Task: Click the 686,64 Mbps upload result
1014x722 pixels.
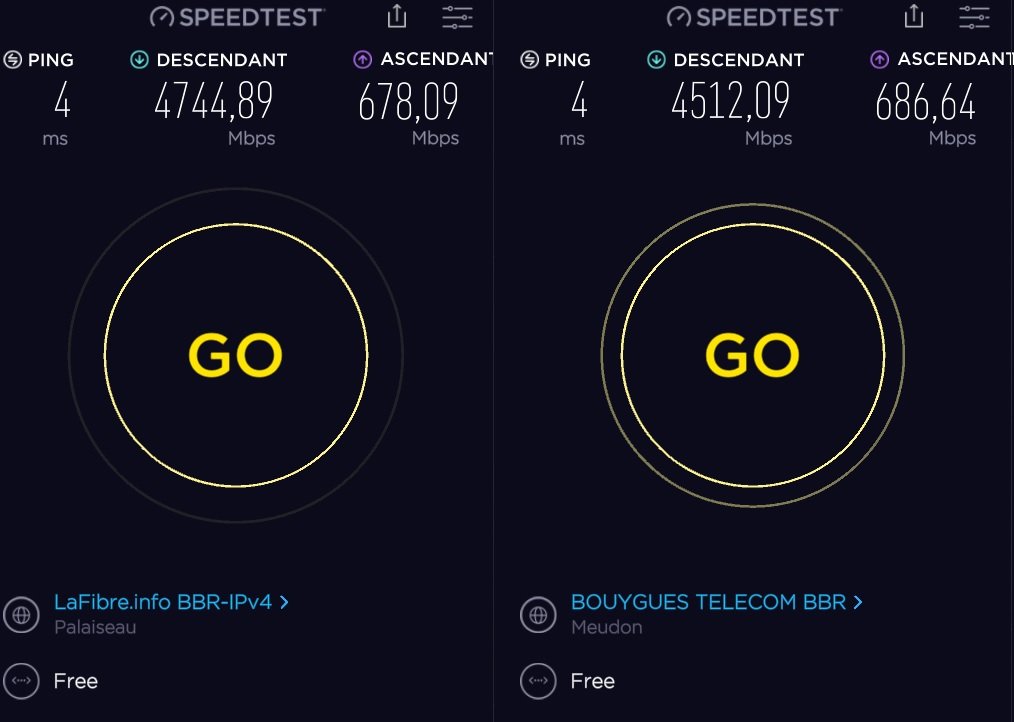Action: pos(925,102)
